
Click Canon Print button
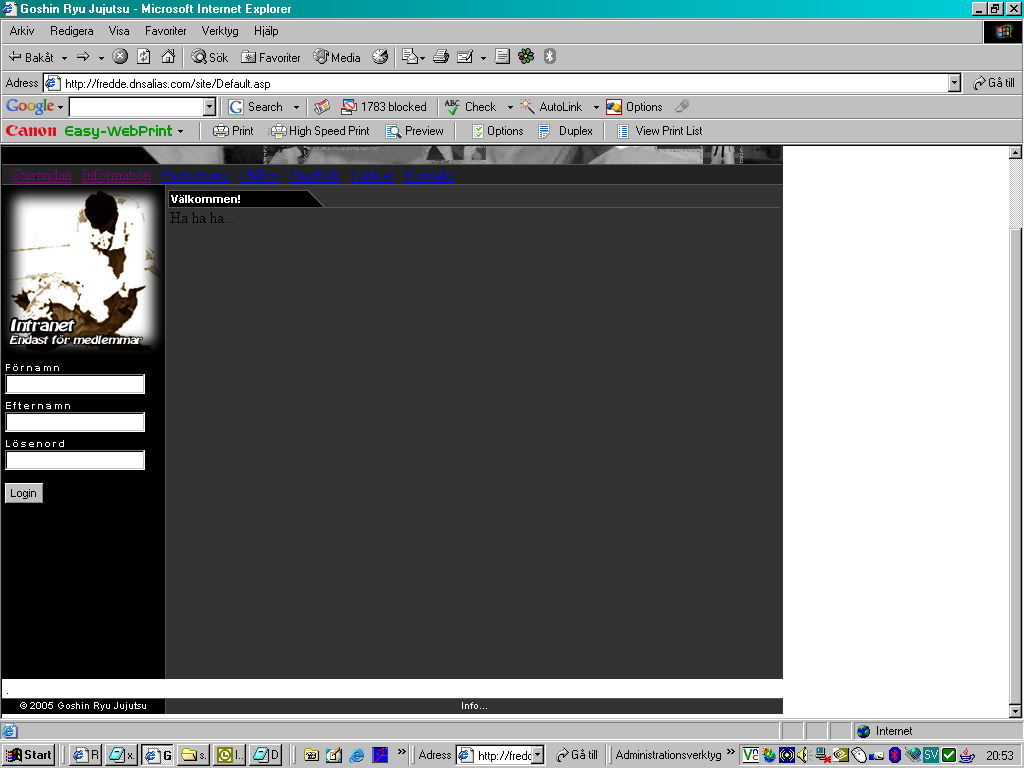pos(233,131)
